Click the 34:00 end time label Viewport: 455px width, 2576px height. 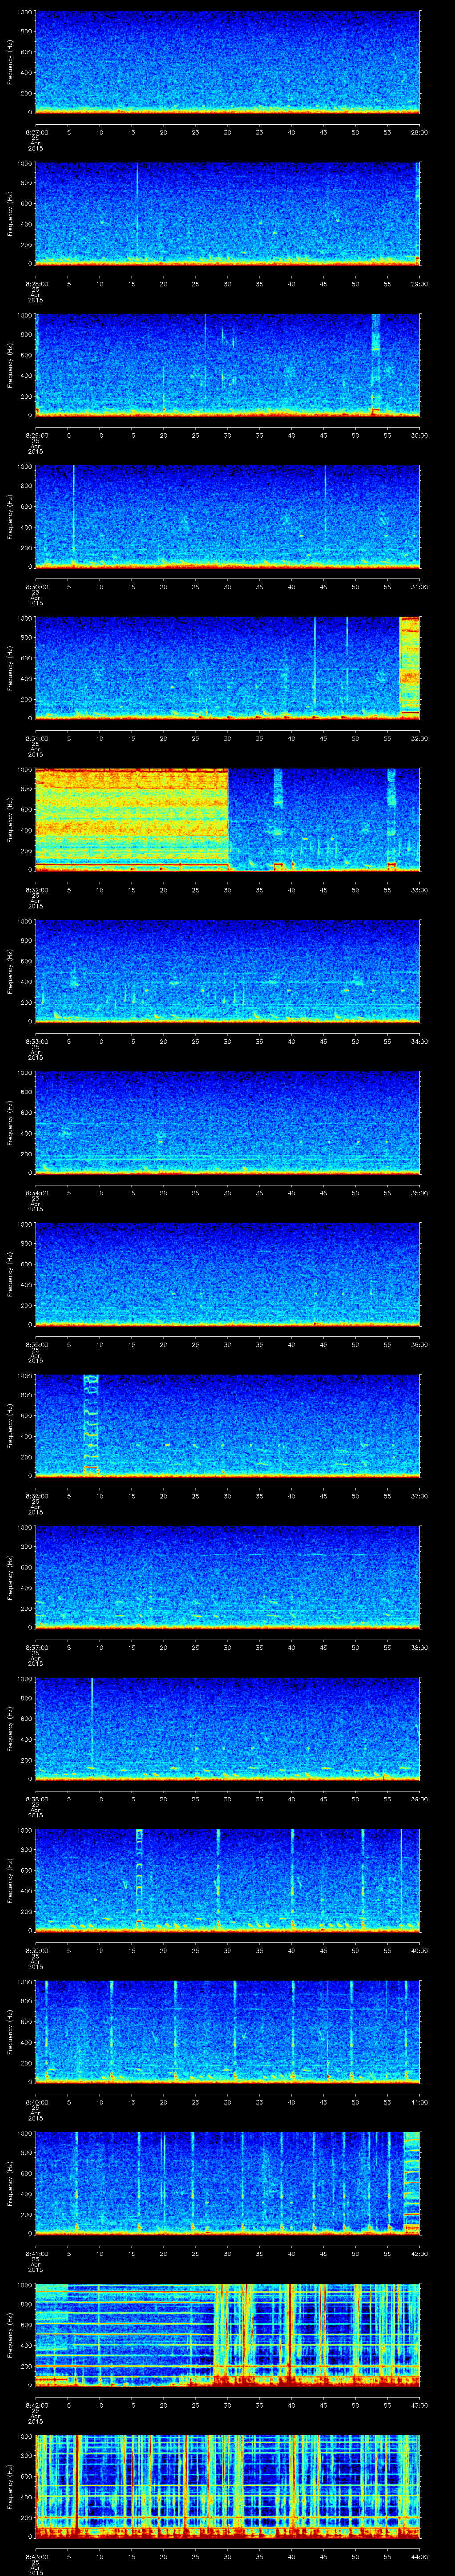click(x=420, y=1041)
